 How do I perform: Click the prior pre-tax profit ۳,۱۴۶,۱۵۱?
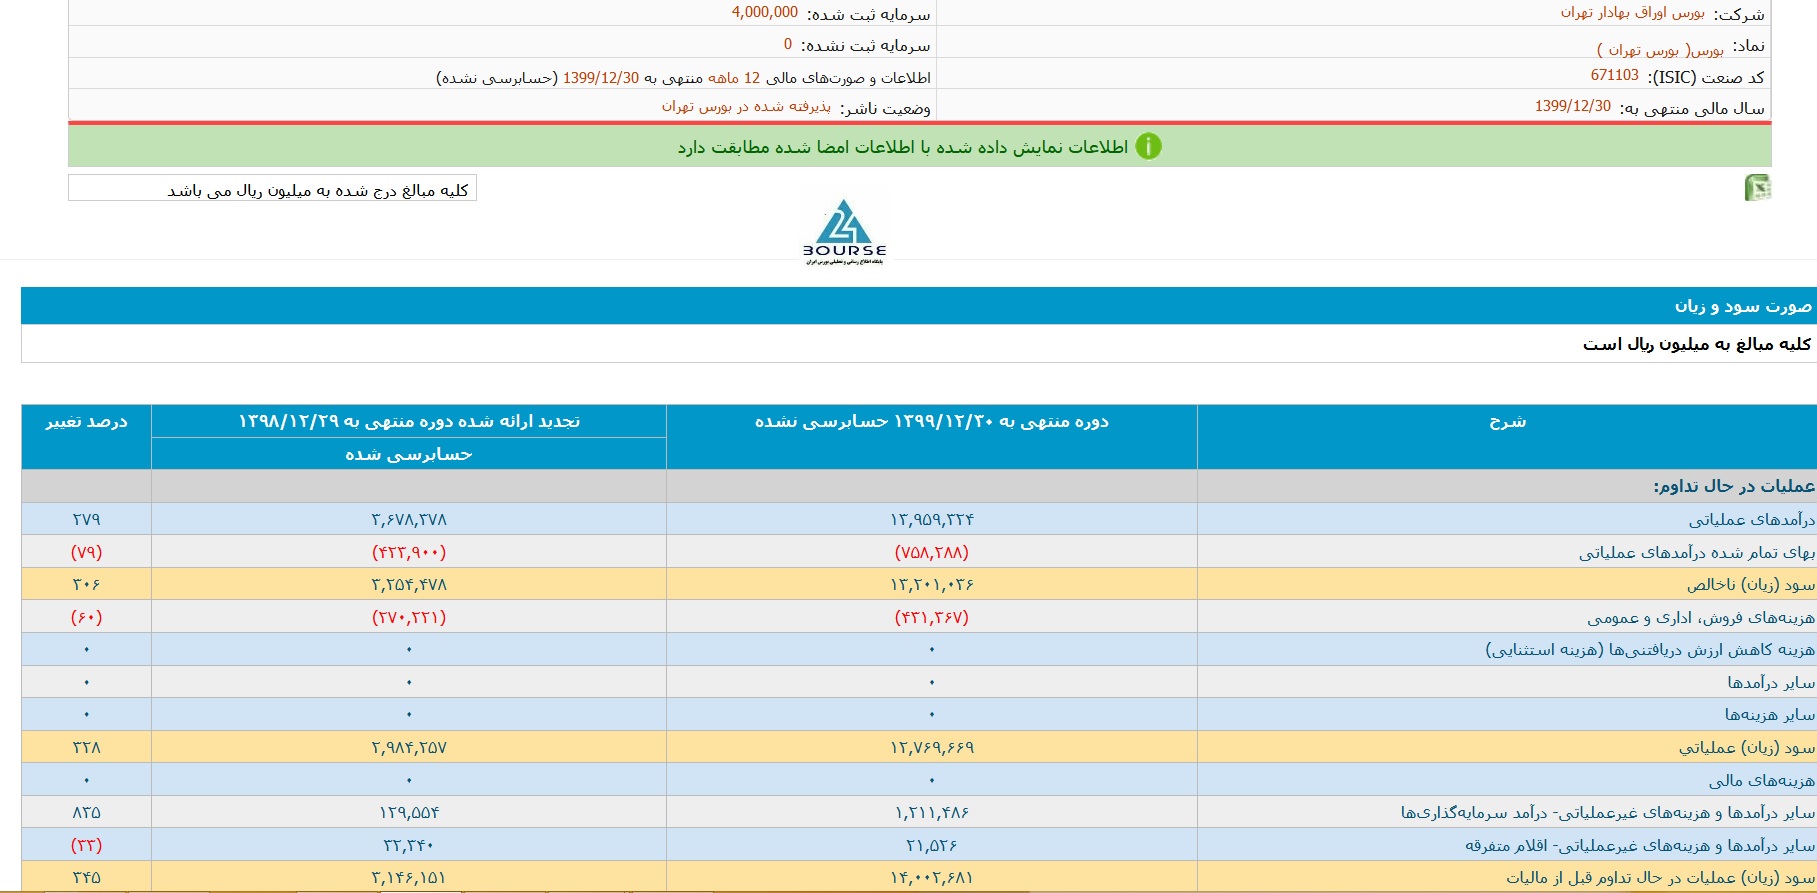[409, 877]
